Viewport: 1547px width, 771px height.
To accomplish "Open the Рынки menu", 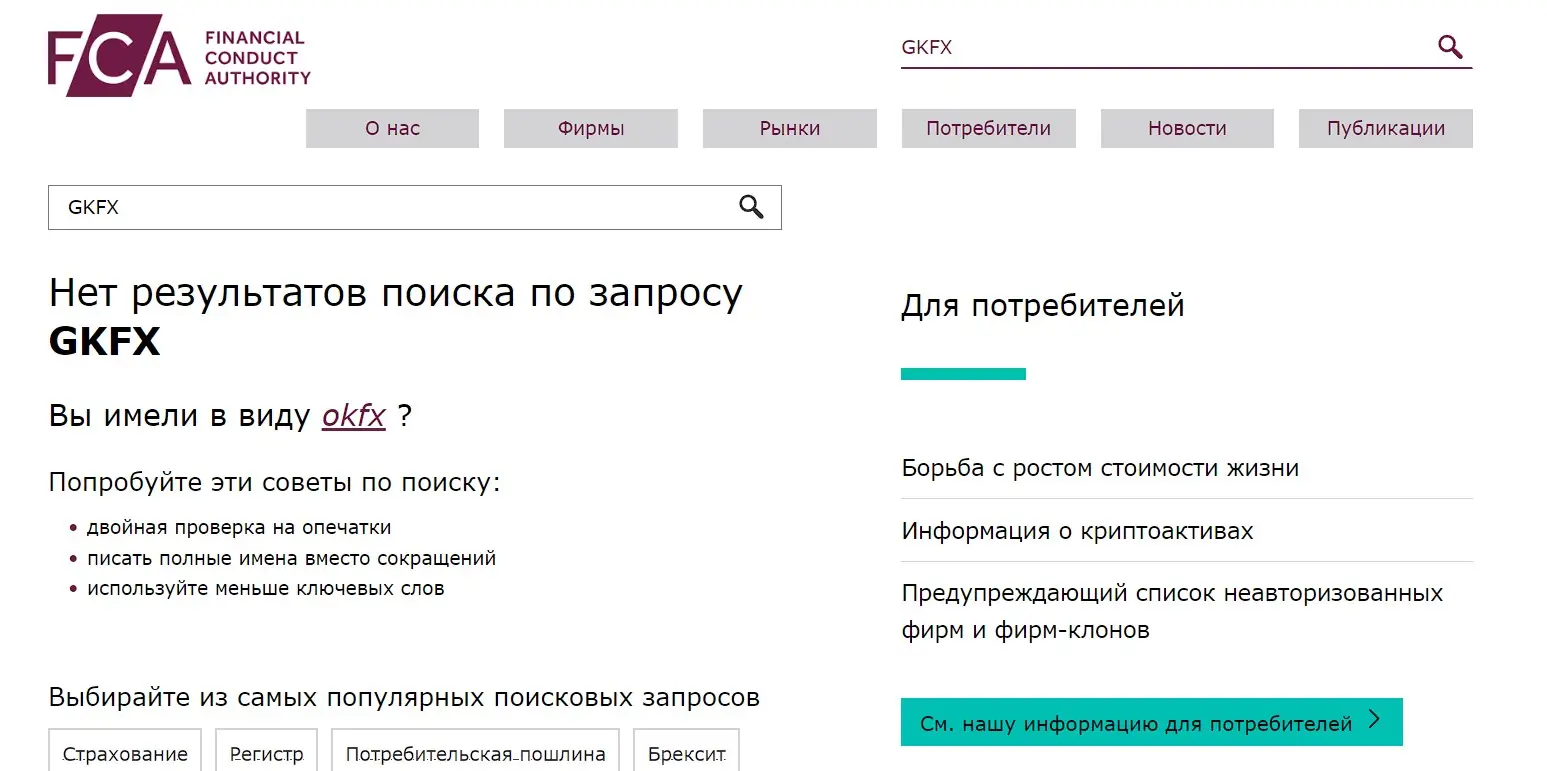I will (x=790, y=128).
